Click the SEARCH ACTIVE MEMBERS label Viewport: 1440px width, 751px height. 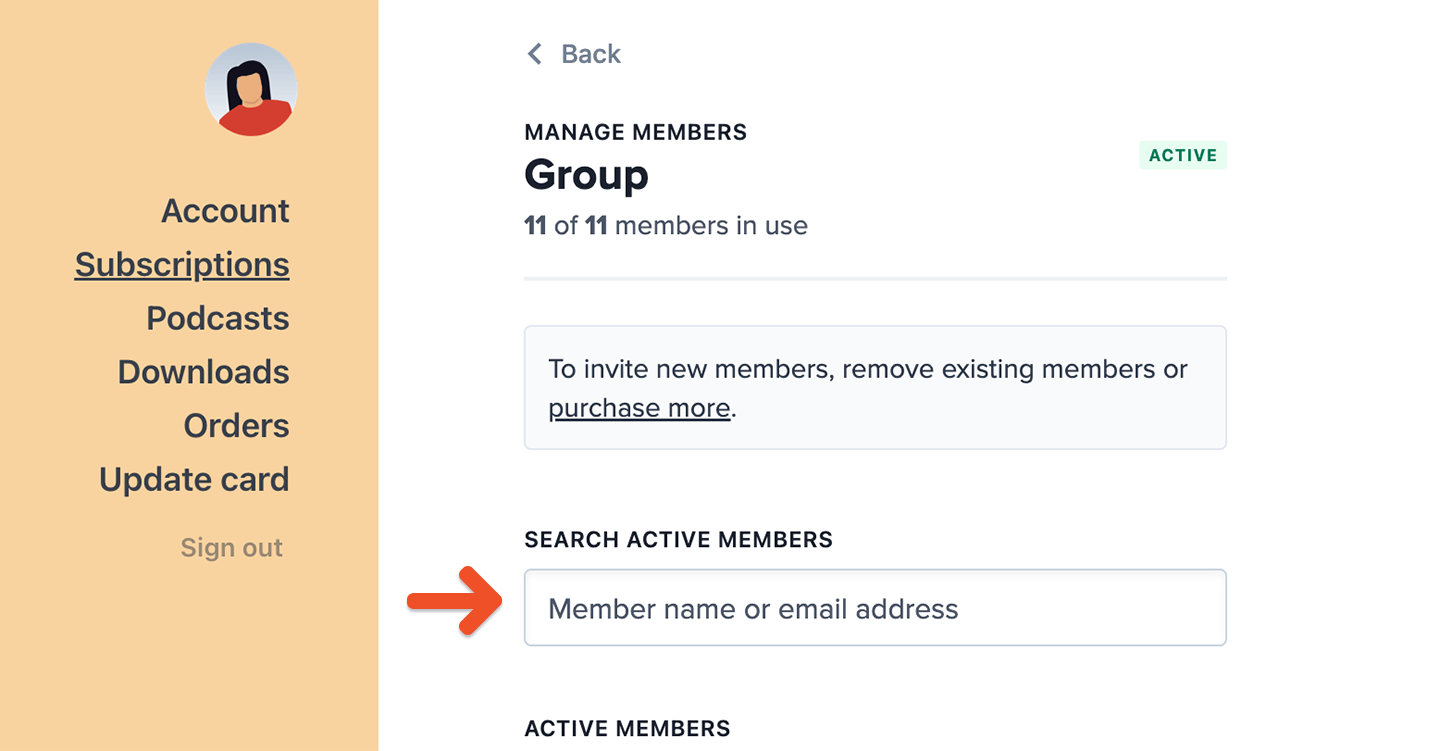[x=678, y=540]
